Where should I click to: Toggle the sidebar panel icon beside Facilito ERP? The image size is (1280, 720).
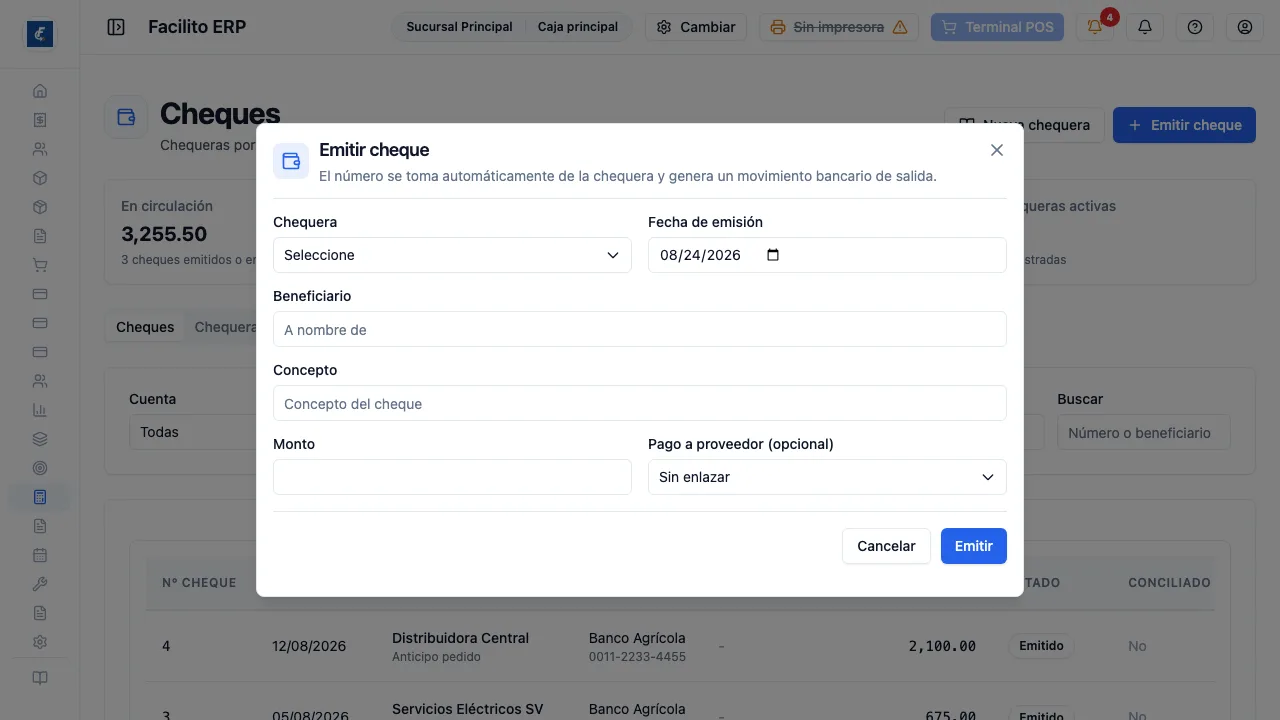[x=116, y=27]
